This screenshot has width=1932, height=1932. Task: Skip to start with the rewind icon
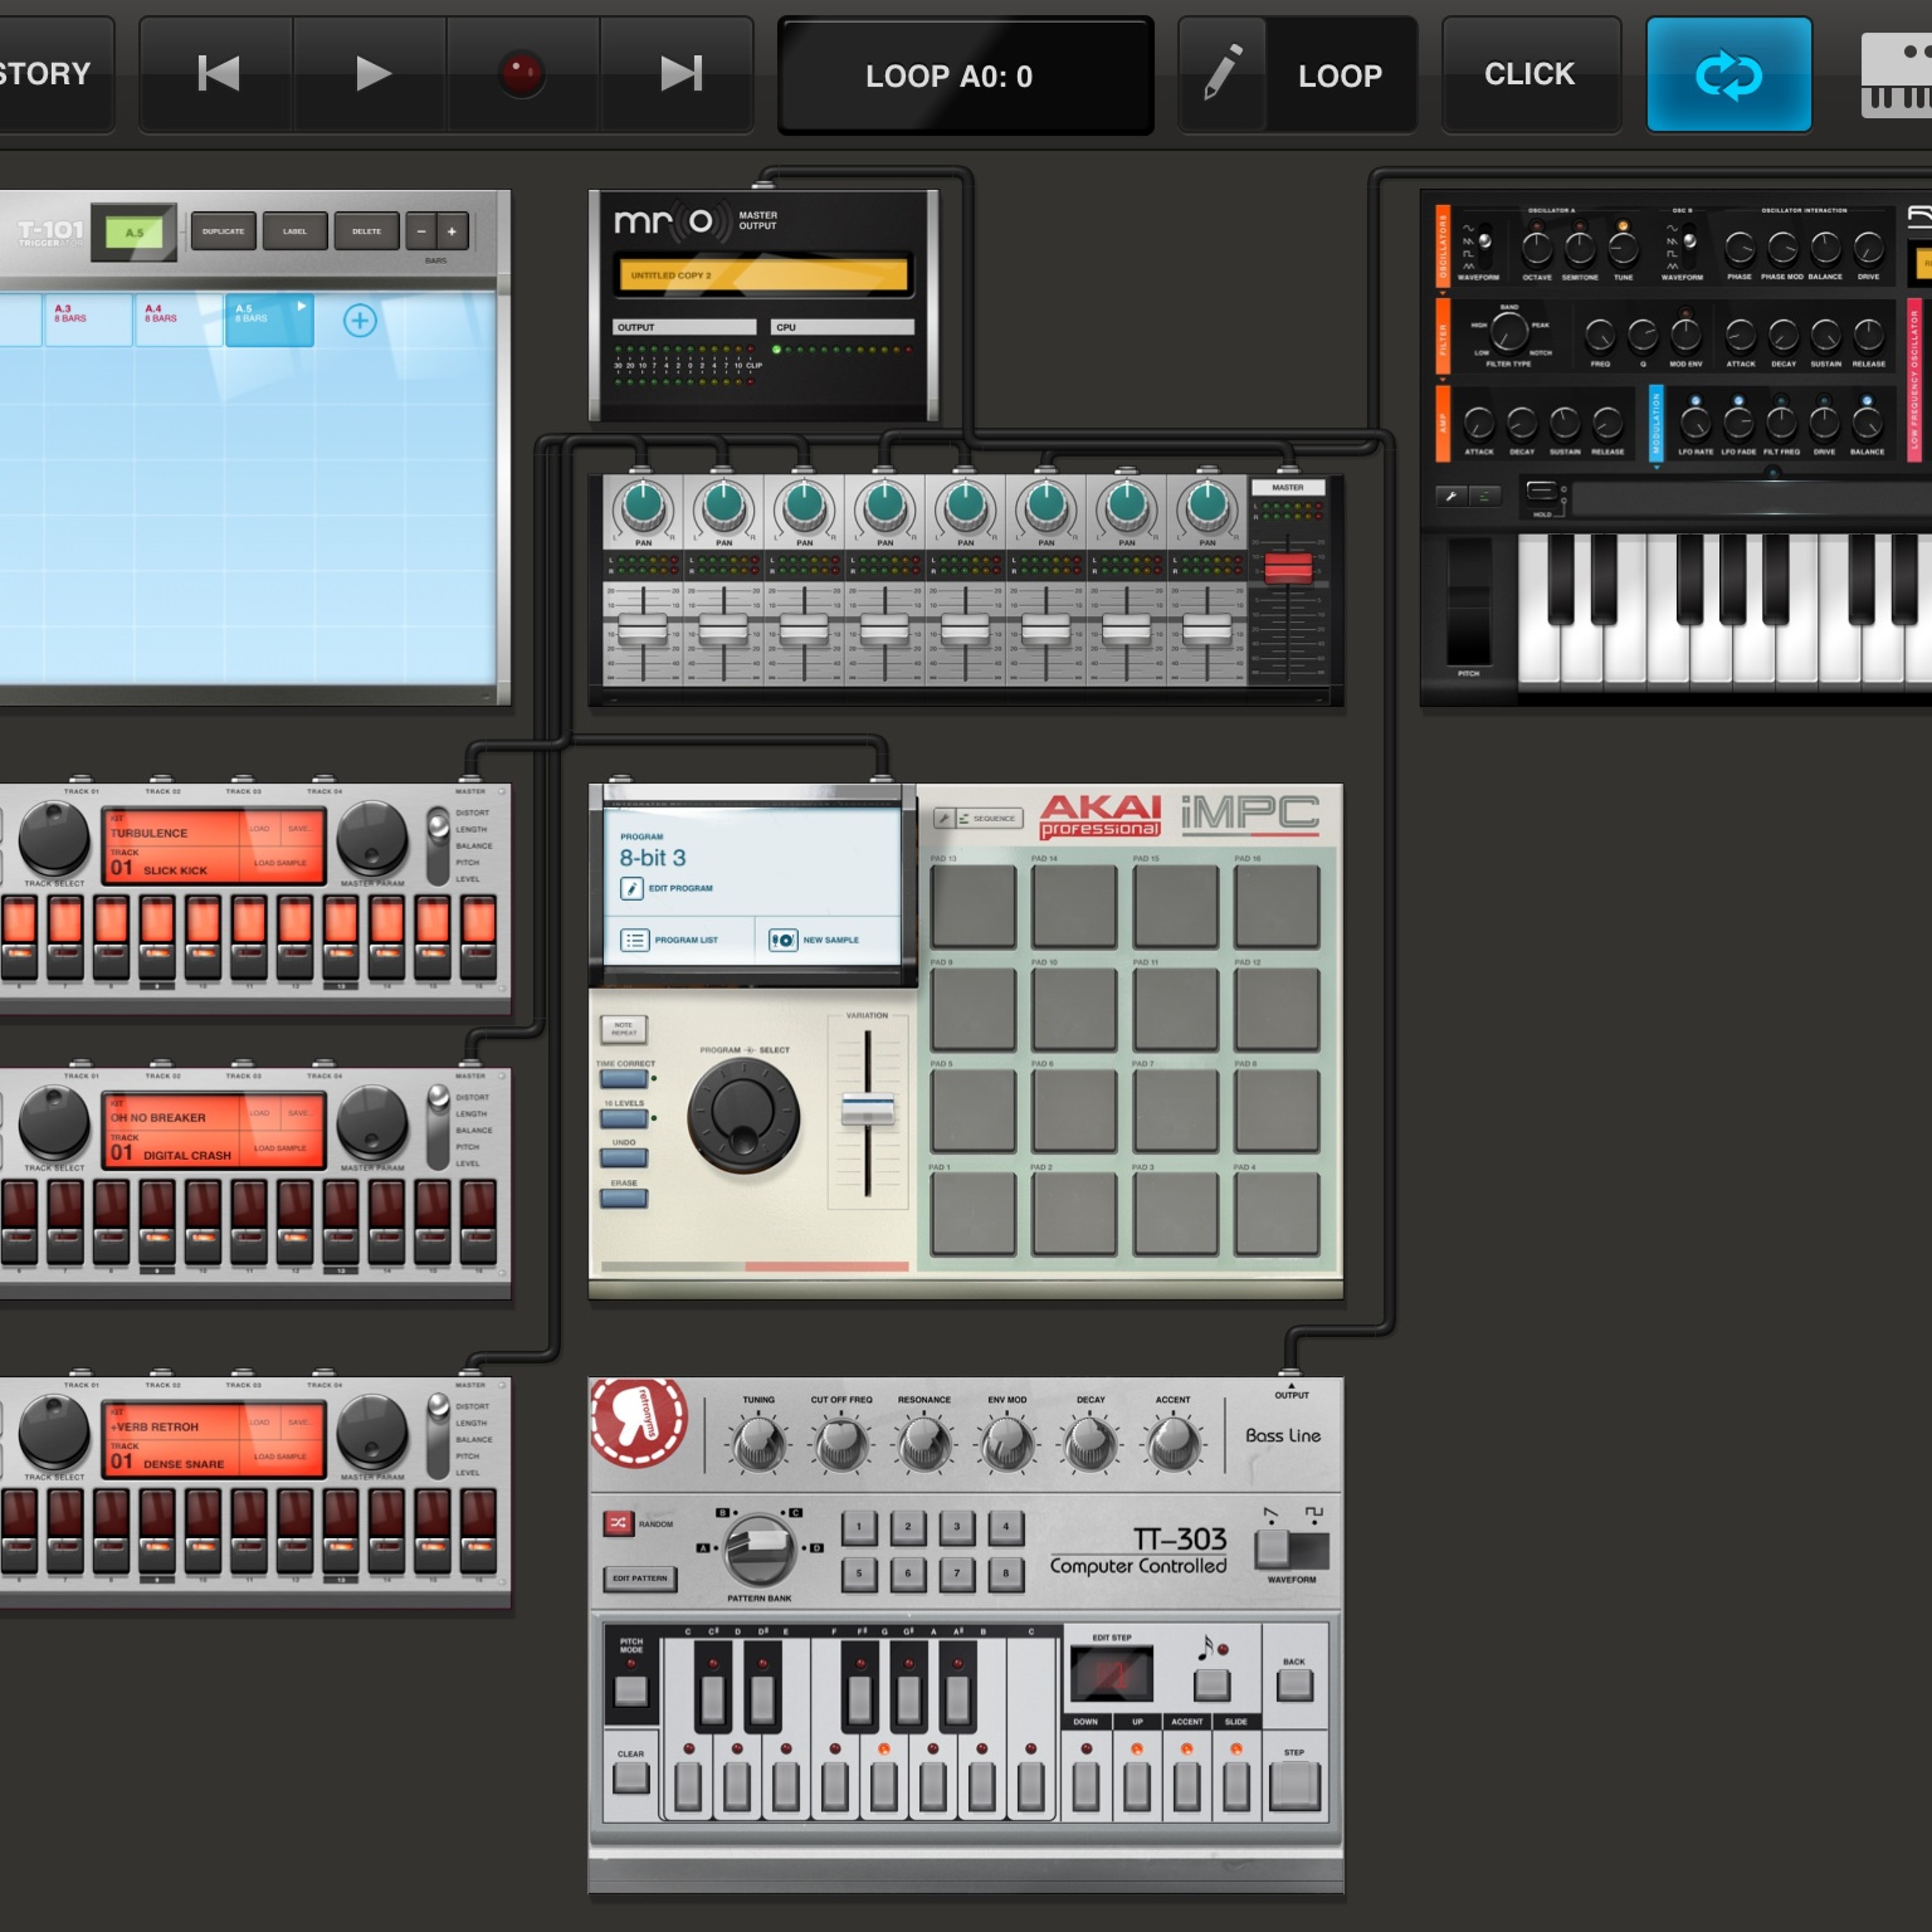pyautogui.click(x=218, y=74)
